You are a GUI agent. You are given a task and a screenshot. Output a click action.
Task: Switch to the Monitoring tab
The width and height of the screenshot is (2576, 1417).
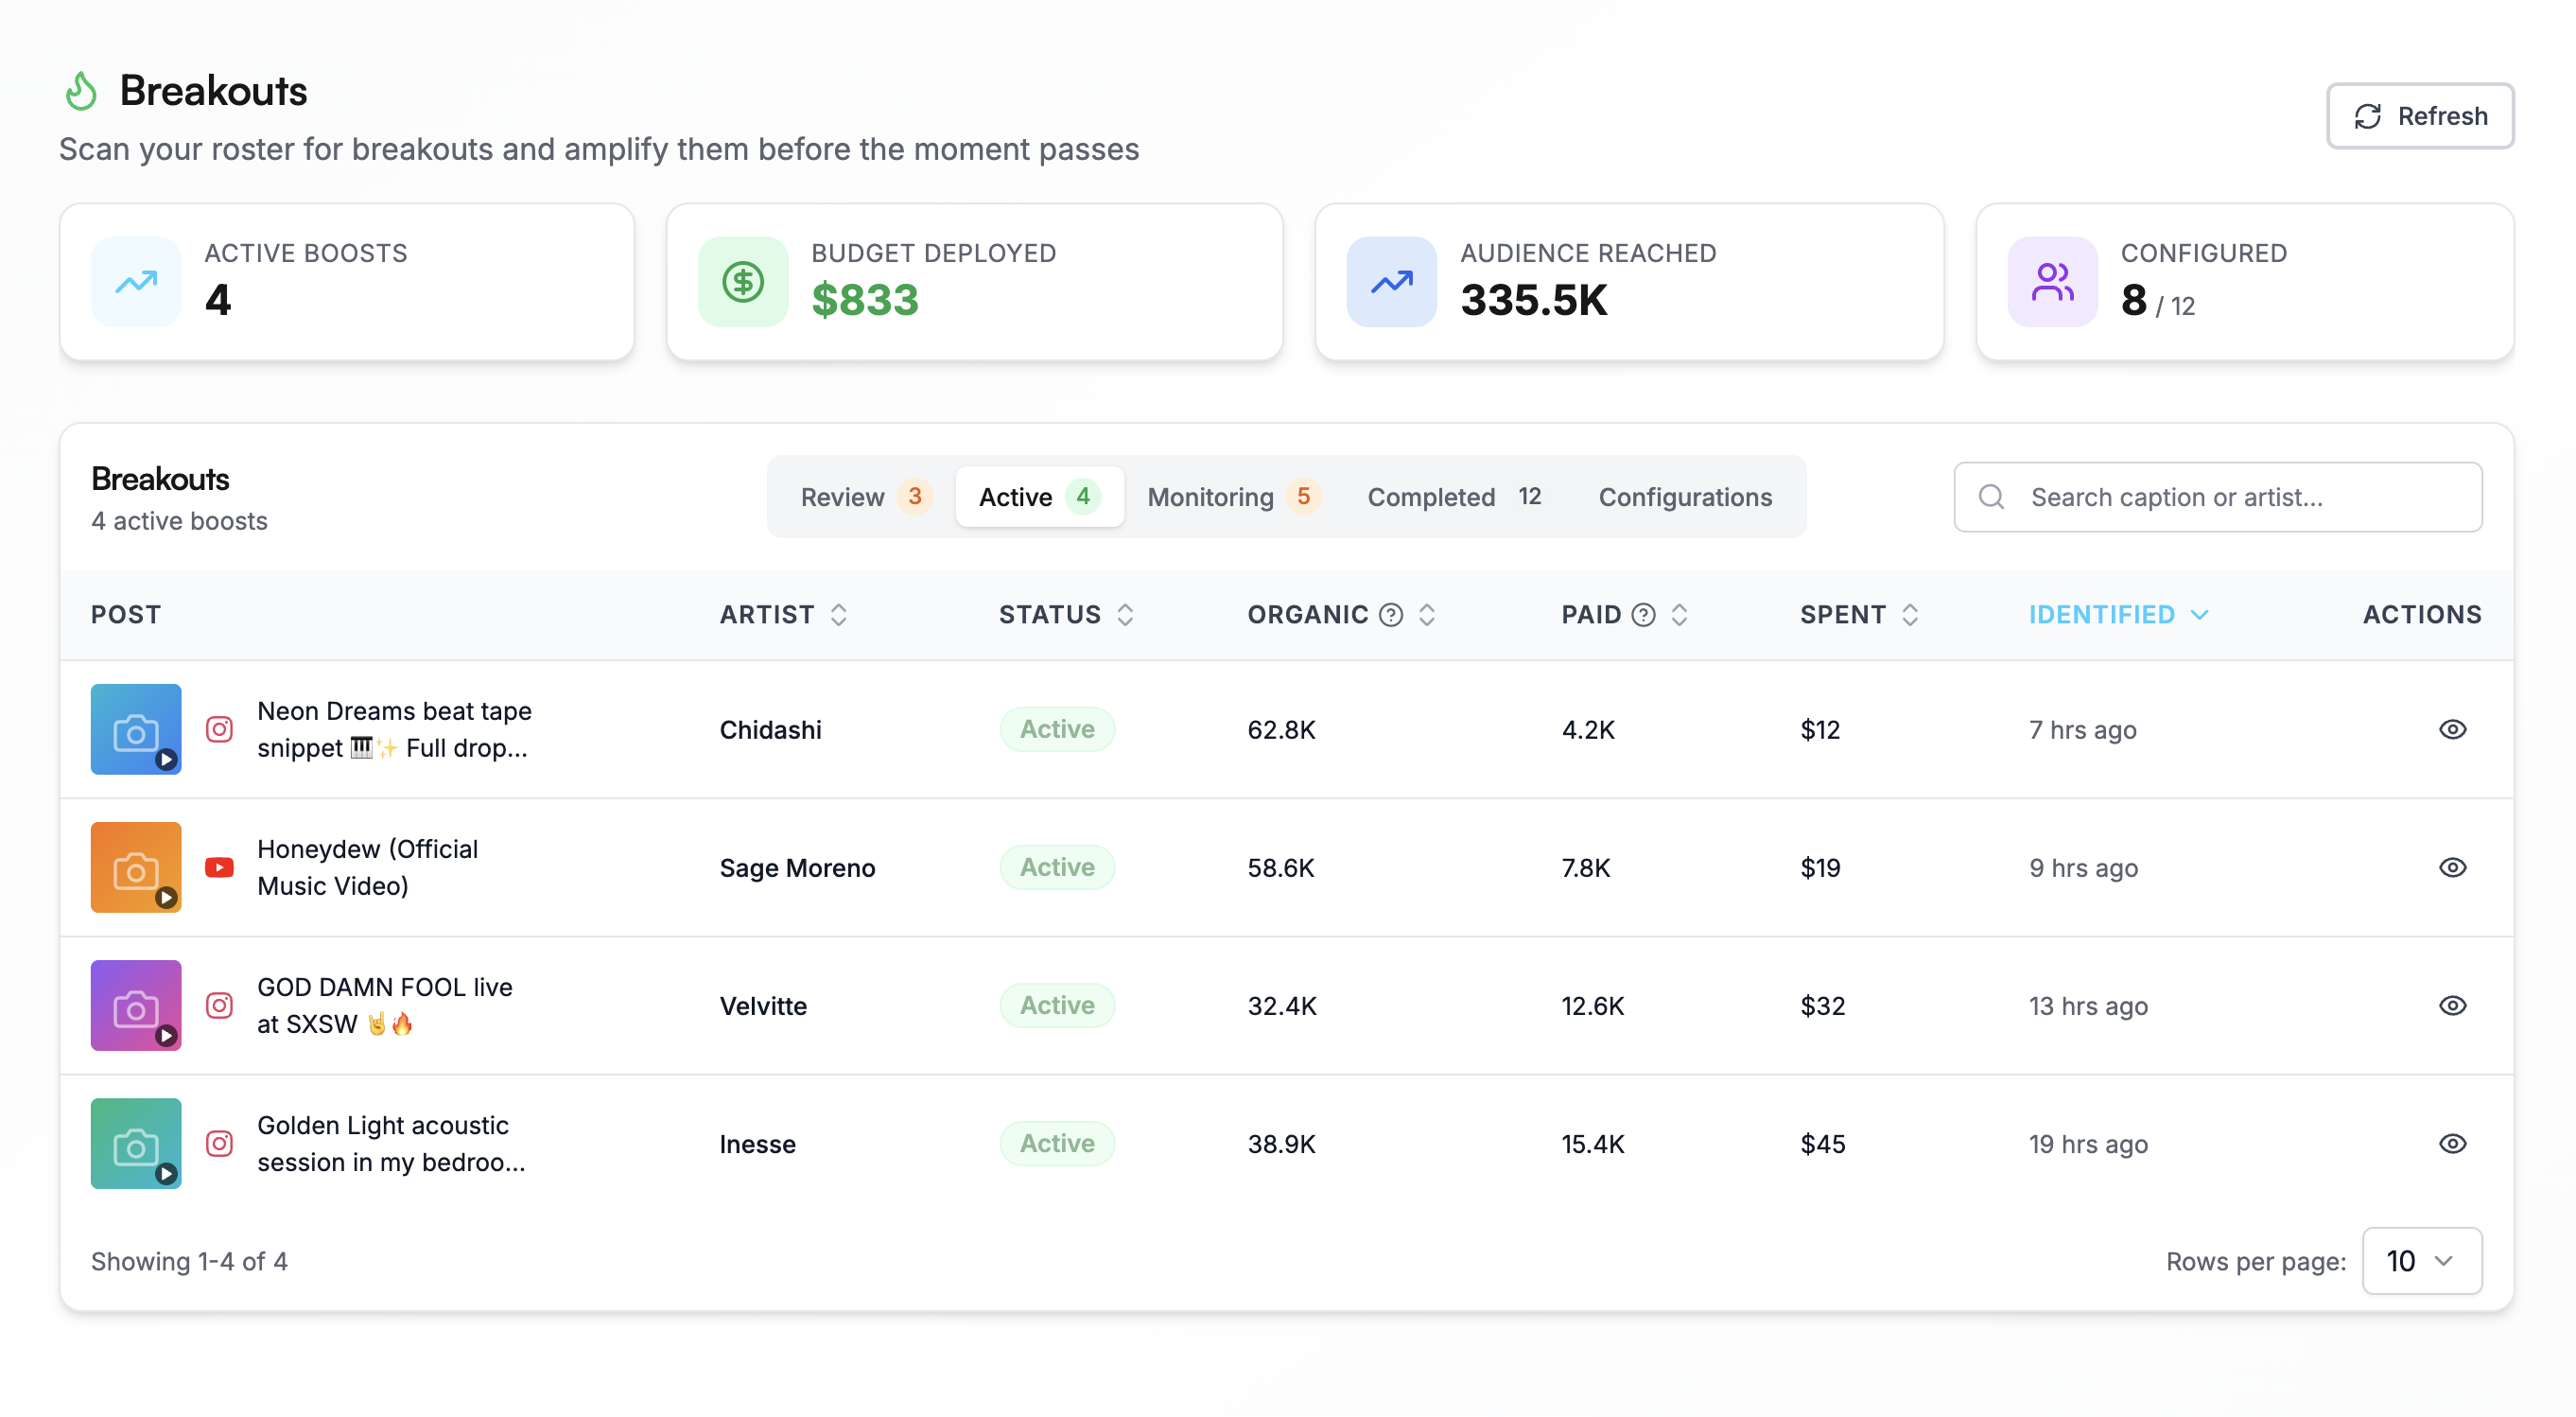tap(1232, 496)
